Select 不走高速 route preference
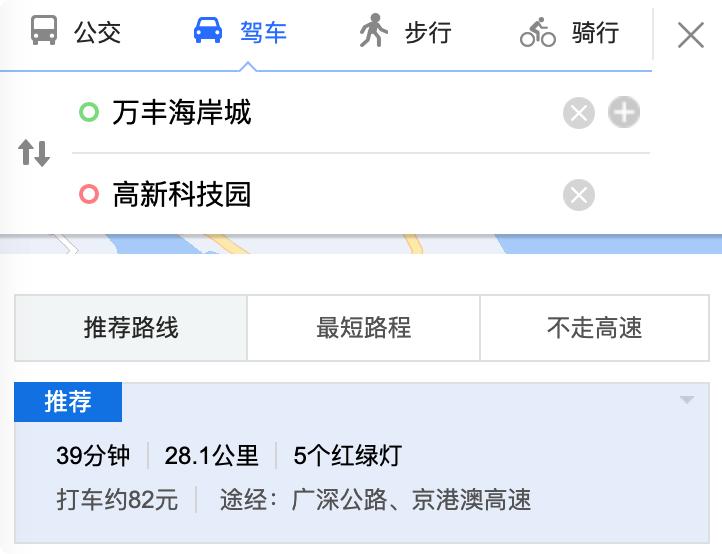This screenshot has width=722, height=554. click(594, 328)
